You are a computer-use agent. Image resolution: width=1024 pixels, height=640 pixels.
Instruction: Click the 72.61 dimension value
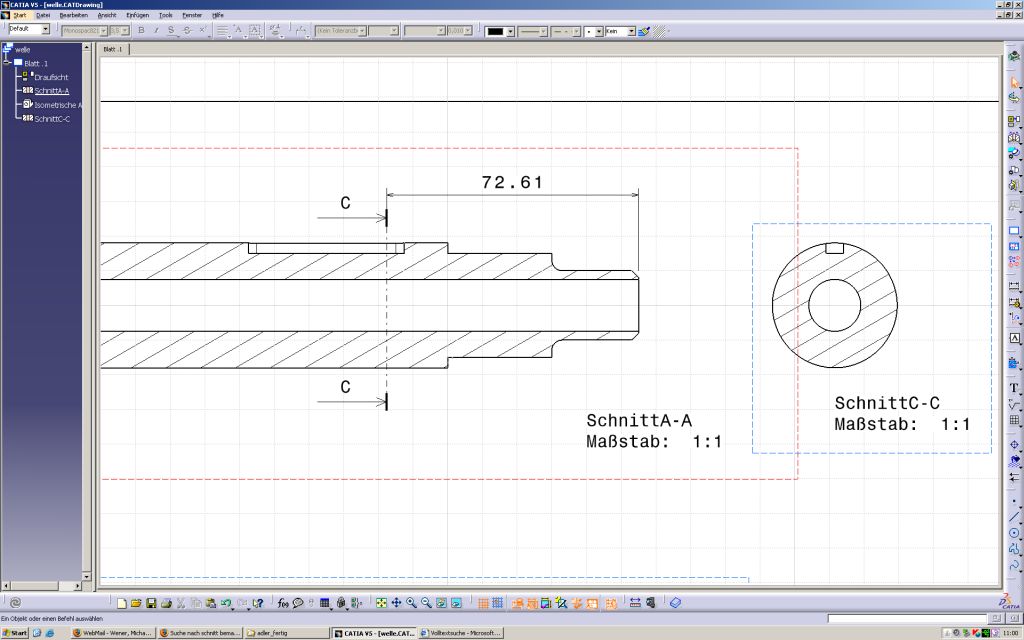coord(512,182)
